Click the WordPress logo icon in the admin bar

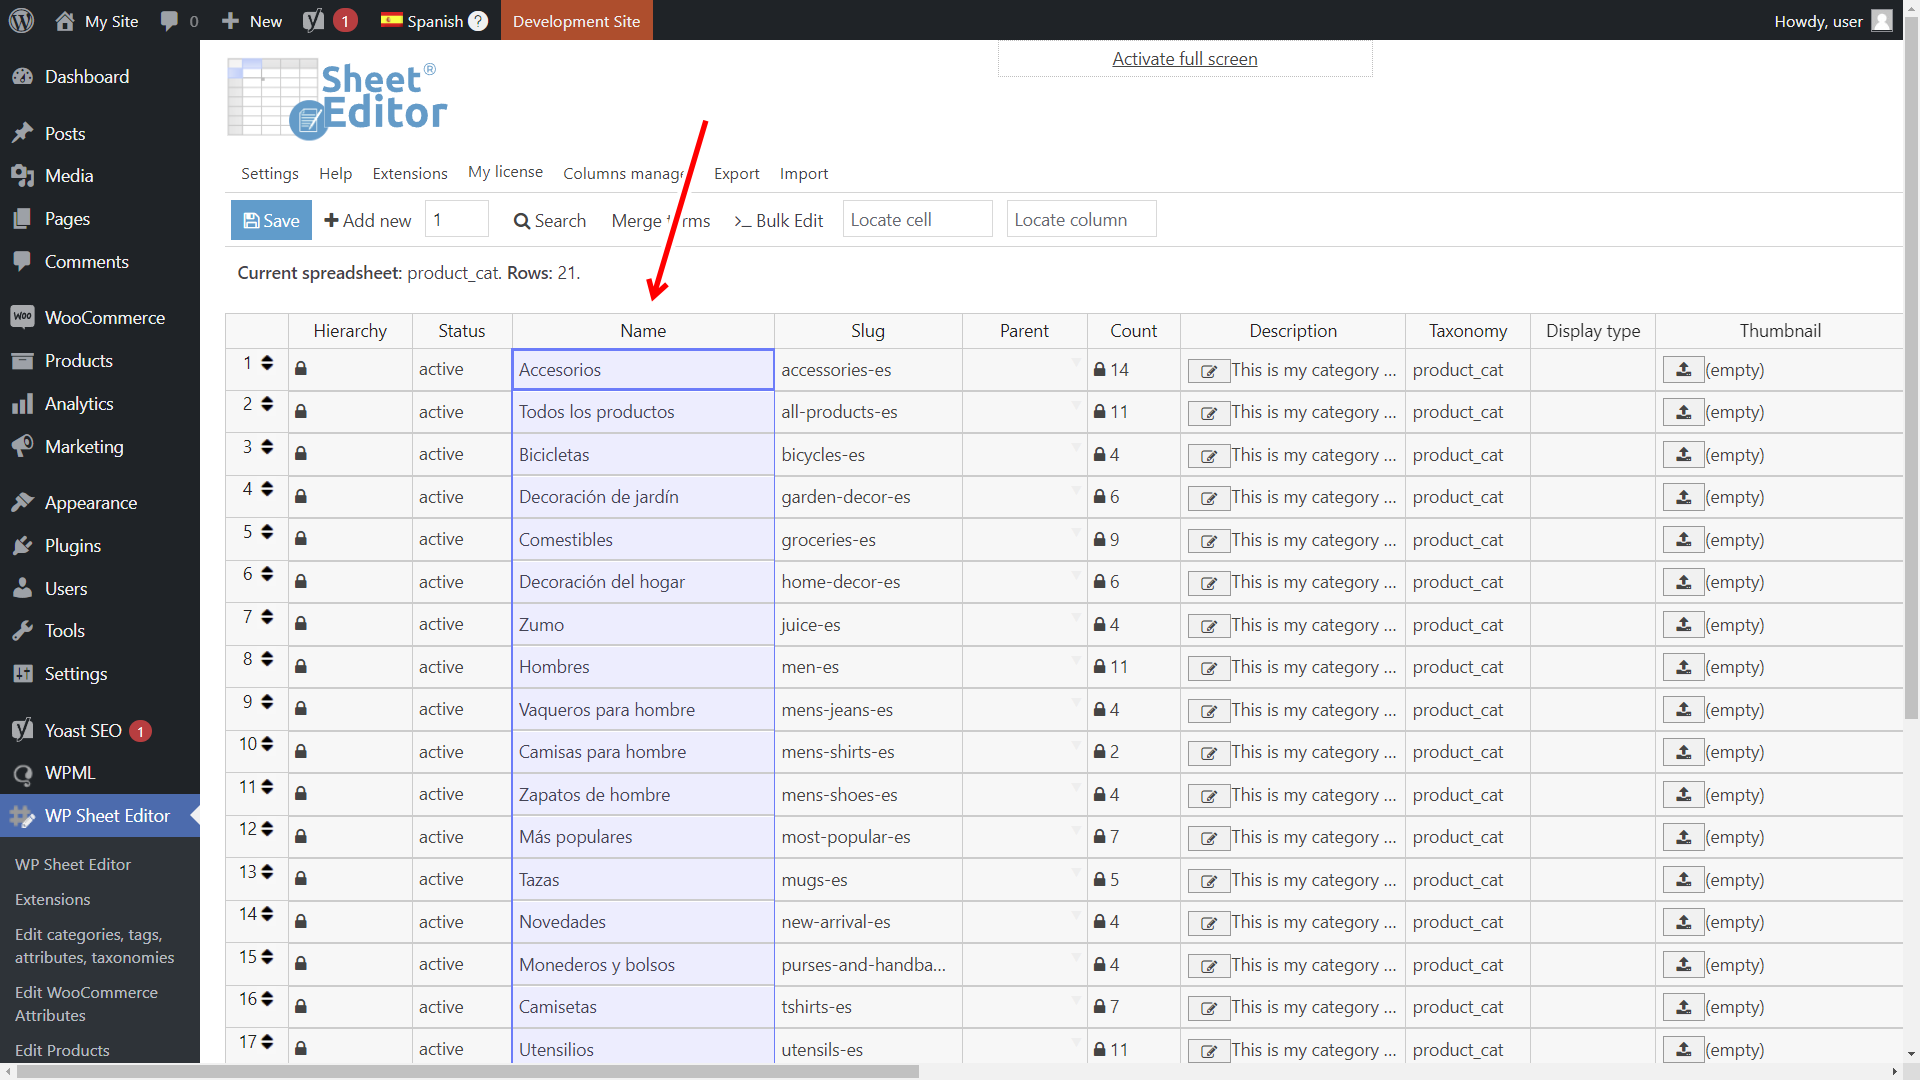coord(21,21)
